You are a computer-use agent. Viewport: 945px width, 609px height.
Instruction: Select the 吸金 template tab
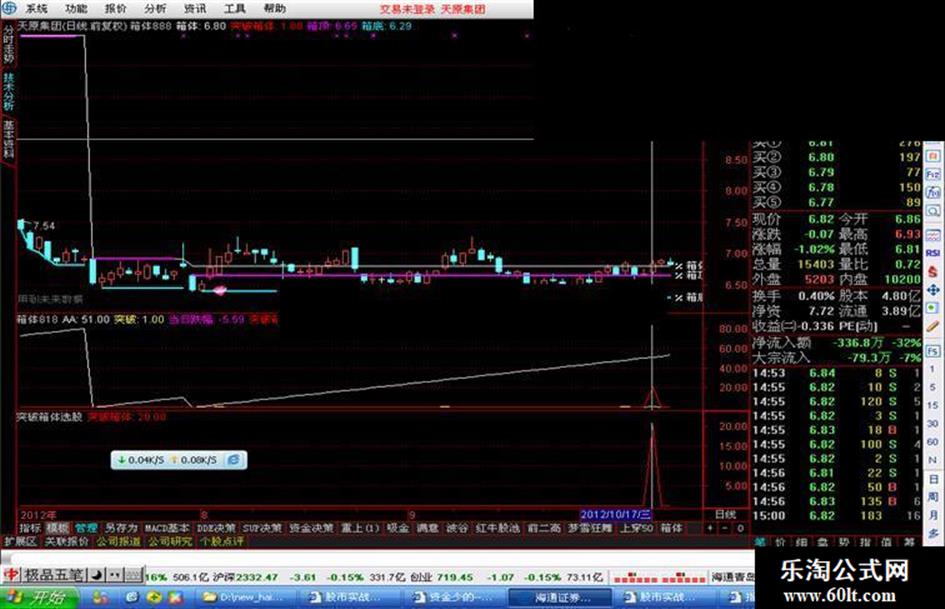click(398, 528)
